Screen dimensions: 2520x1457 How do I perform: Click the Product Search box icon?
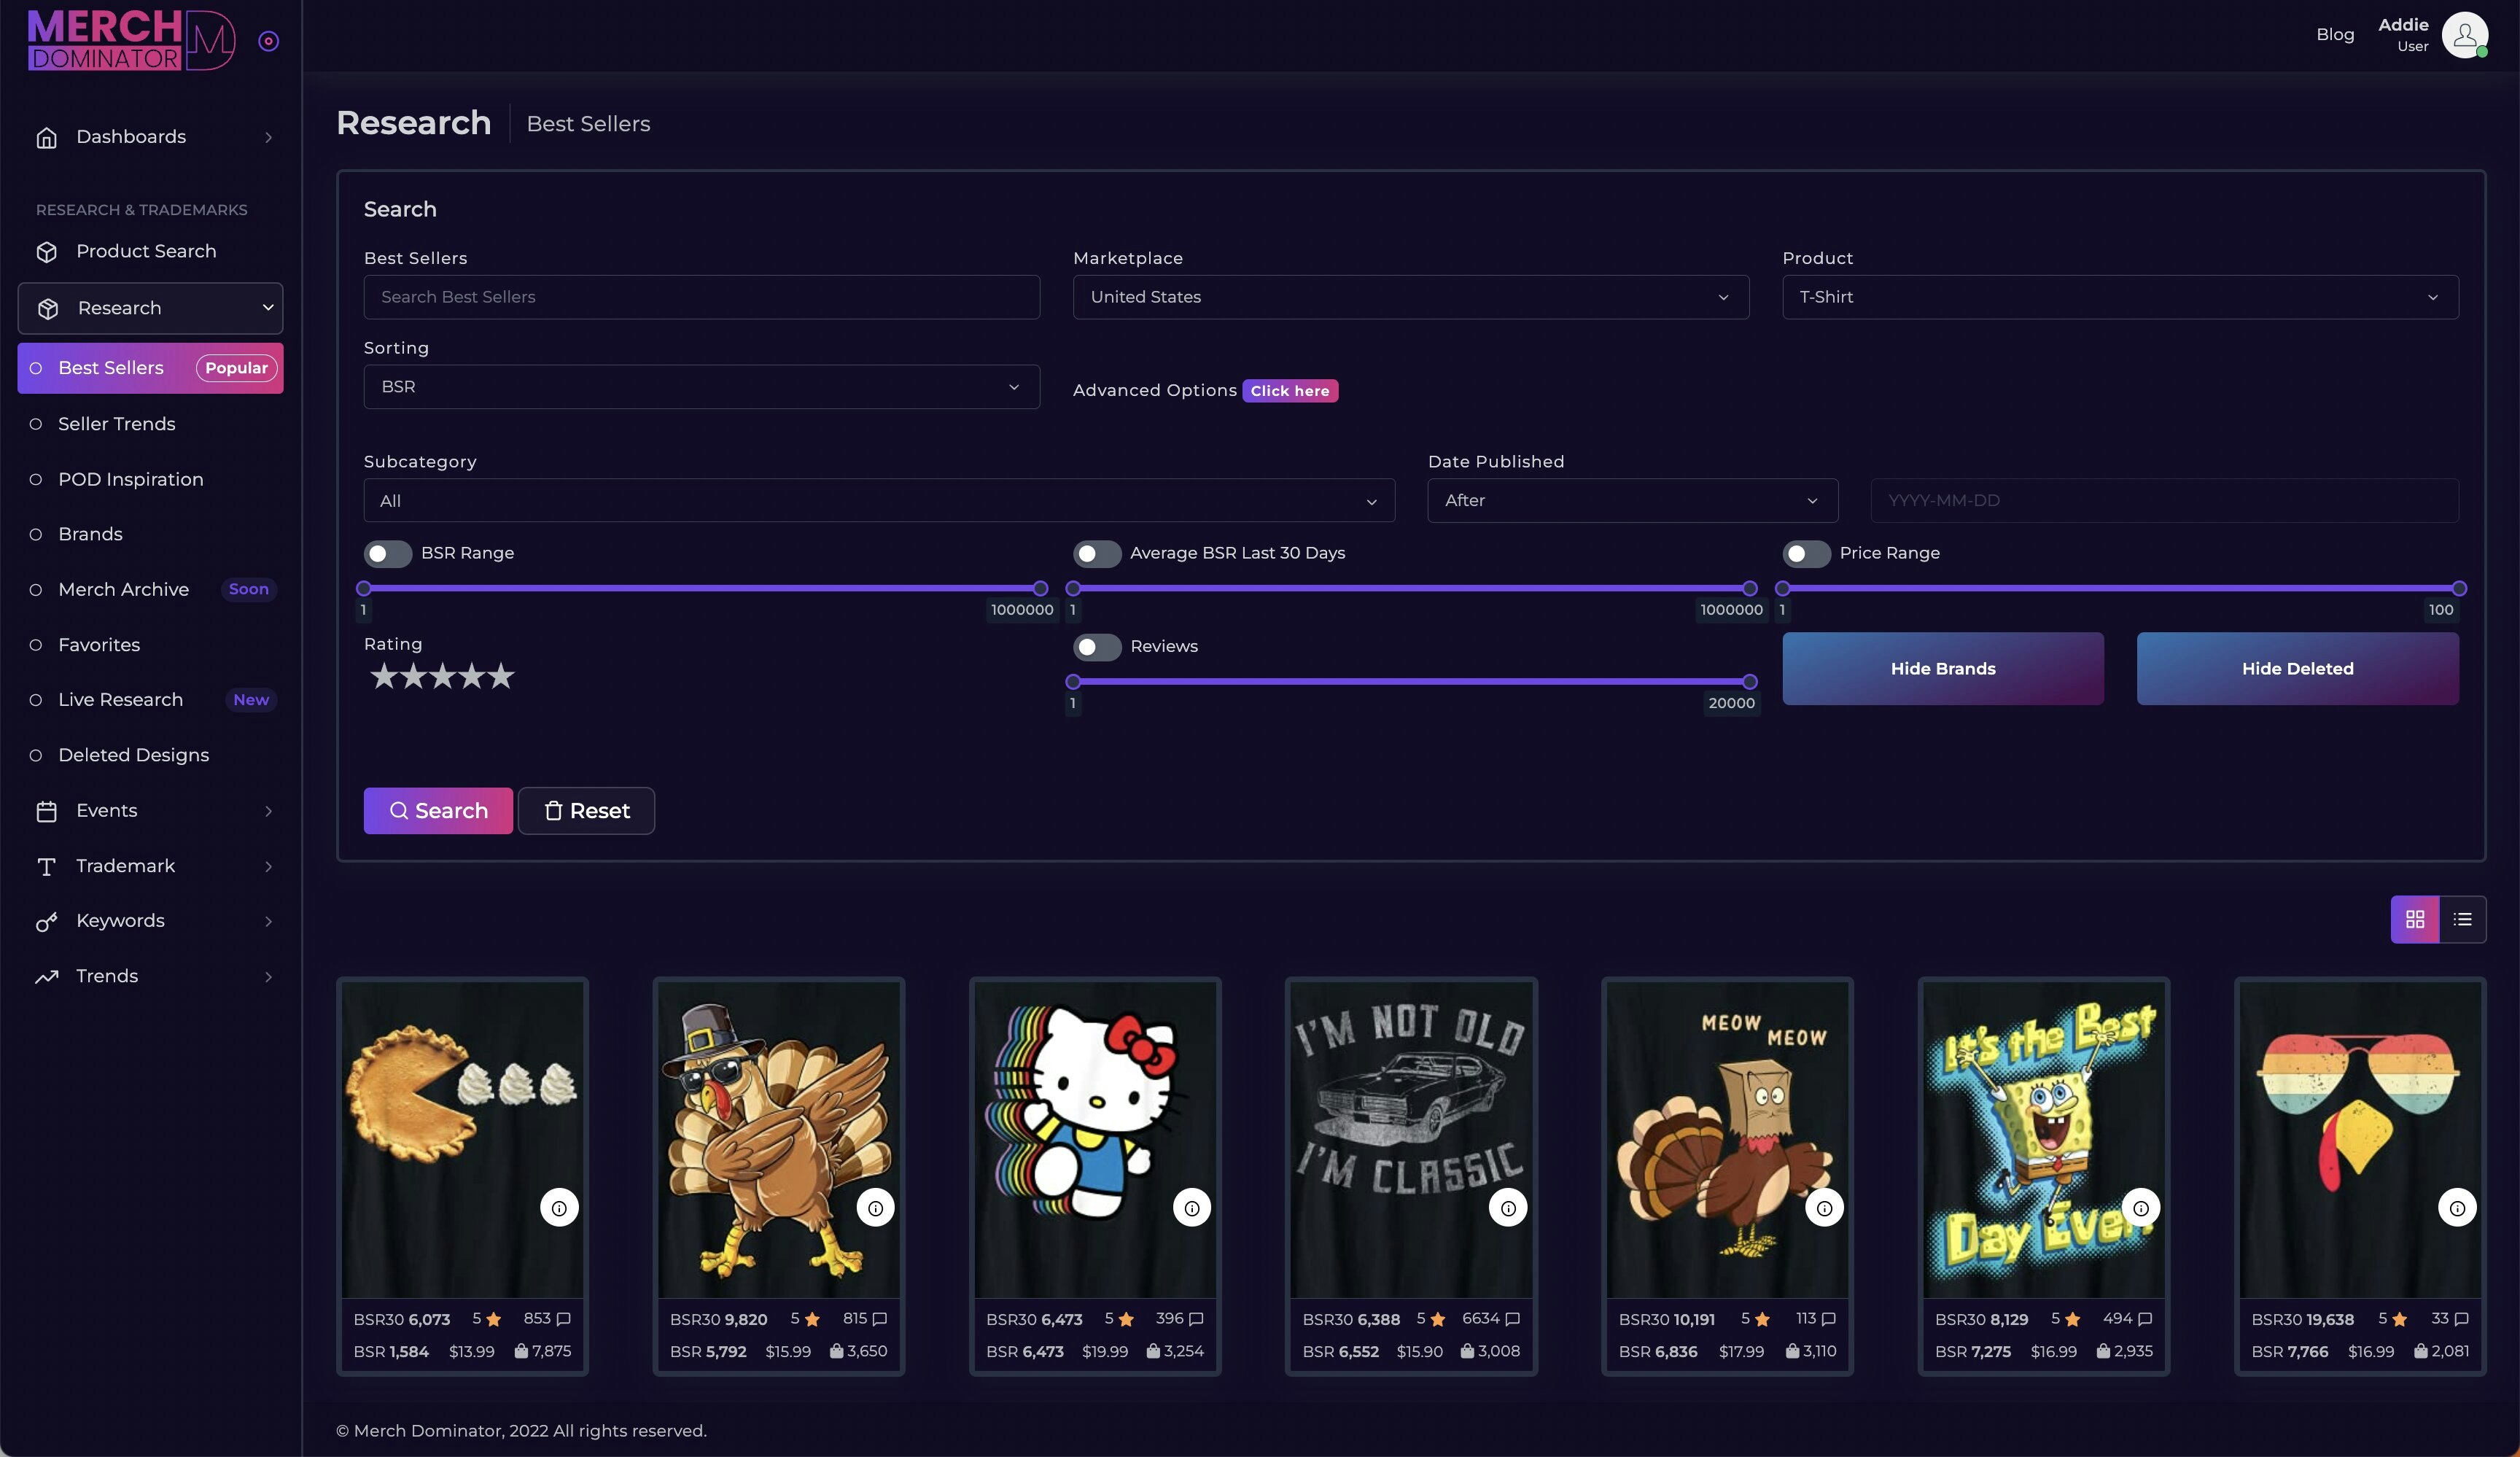click(46, 252)
